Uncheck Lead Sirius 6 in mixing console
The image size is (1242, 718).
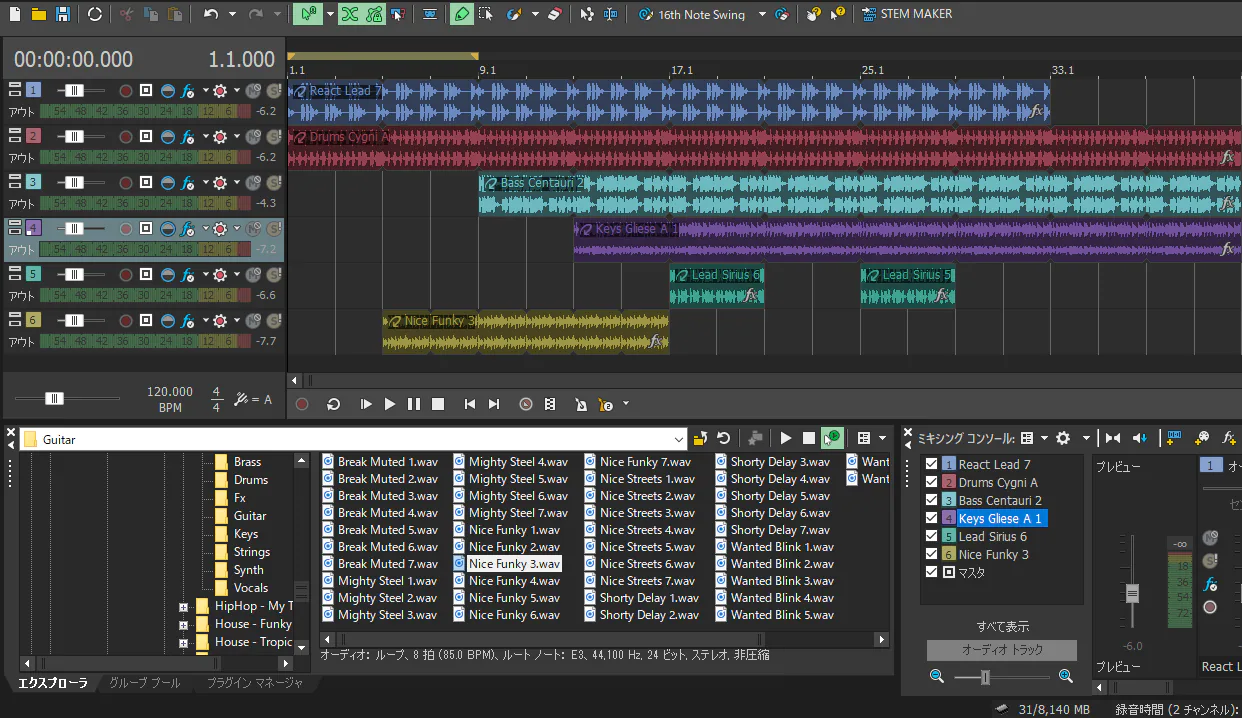tap(932, 536)
